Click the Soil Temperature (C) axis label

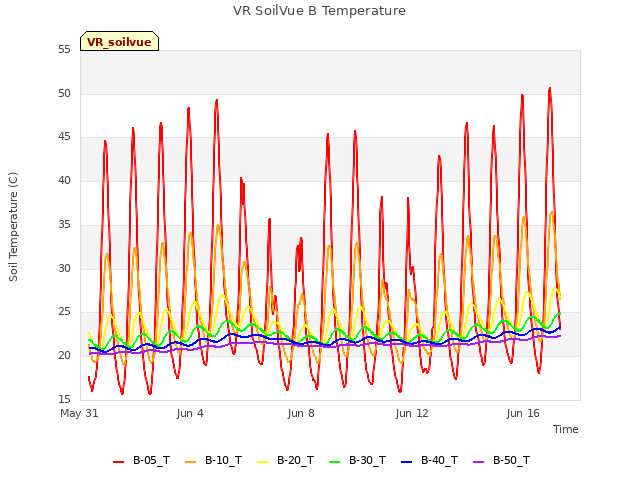point(13,227)
